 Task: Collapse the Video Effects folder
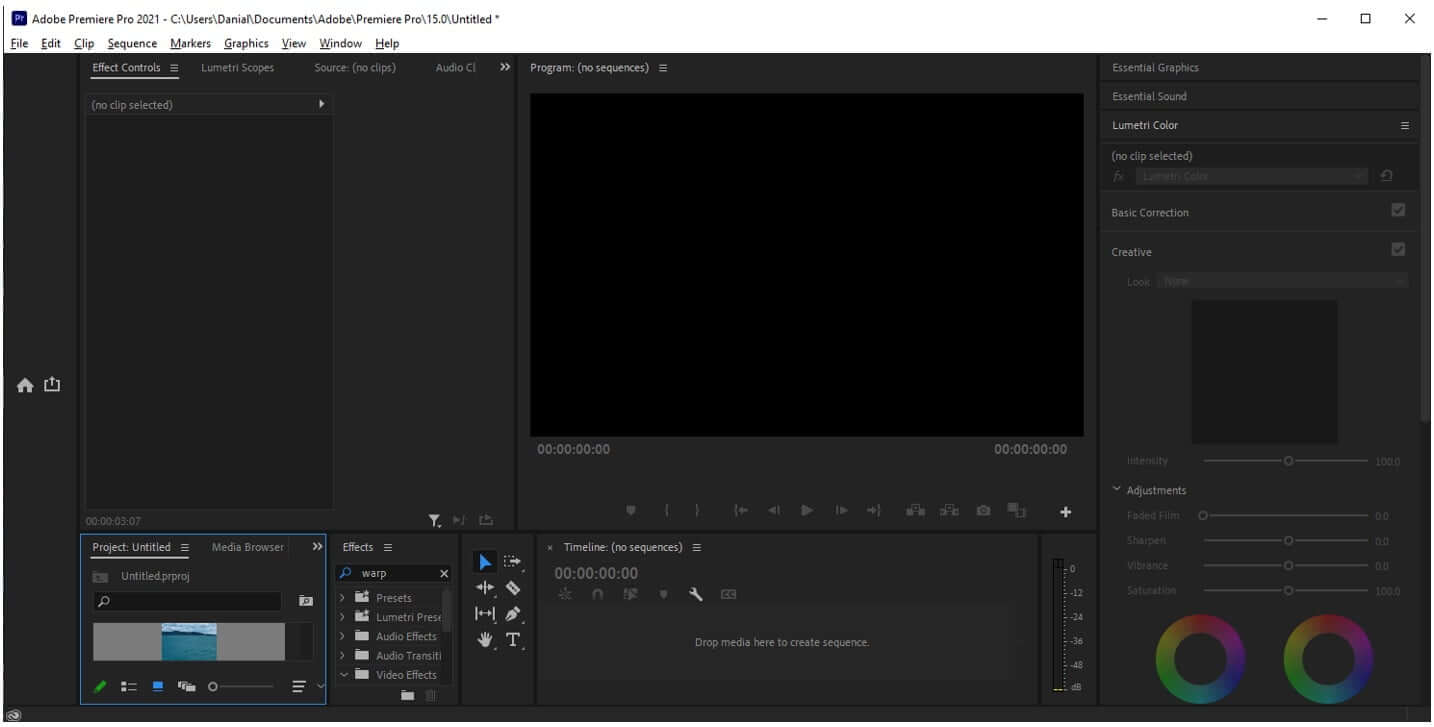[343, 675]
